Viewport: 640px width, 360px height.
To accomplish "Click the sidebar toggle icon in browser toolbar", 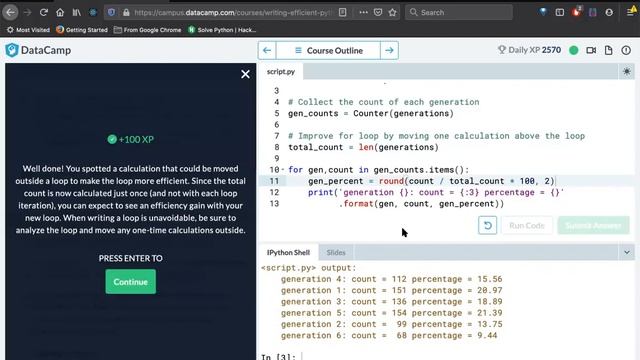I will coord(560,13).
